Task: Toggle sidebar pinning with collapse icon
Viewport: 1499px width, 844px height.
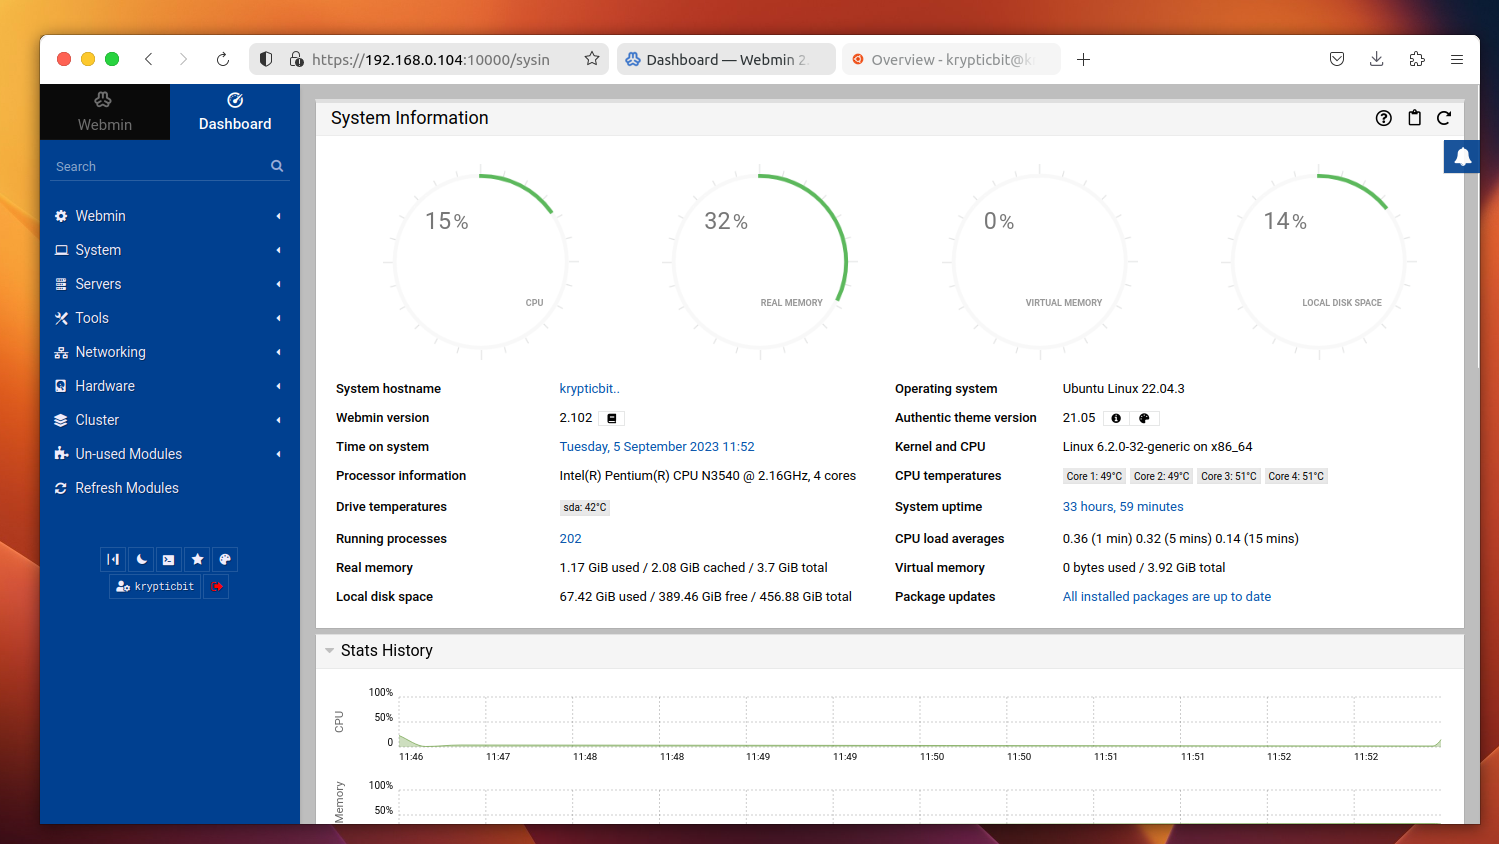Action: pyautogui.click(x=113, y=560)
